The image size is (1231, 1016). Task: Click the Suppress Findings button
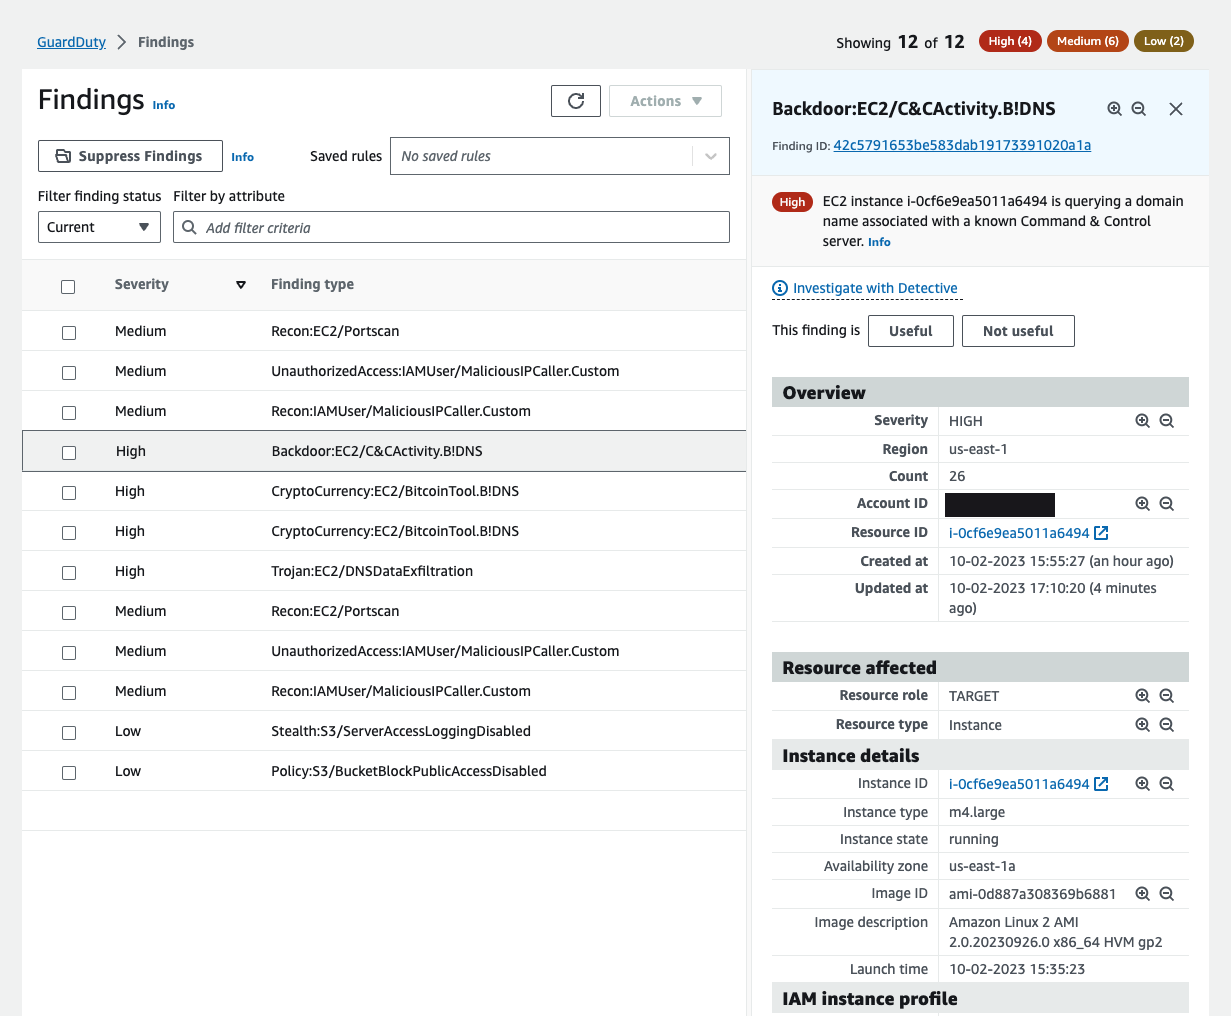click(x=130, y=156)
